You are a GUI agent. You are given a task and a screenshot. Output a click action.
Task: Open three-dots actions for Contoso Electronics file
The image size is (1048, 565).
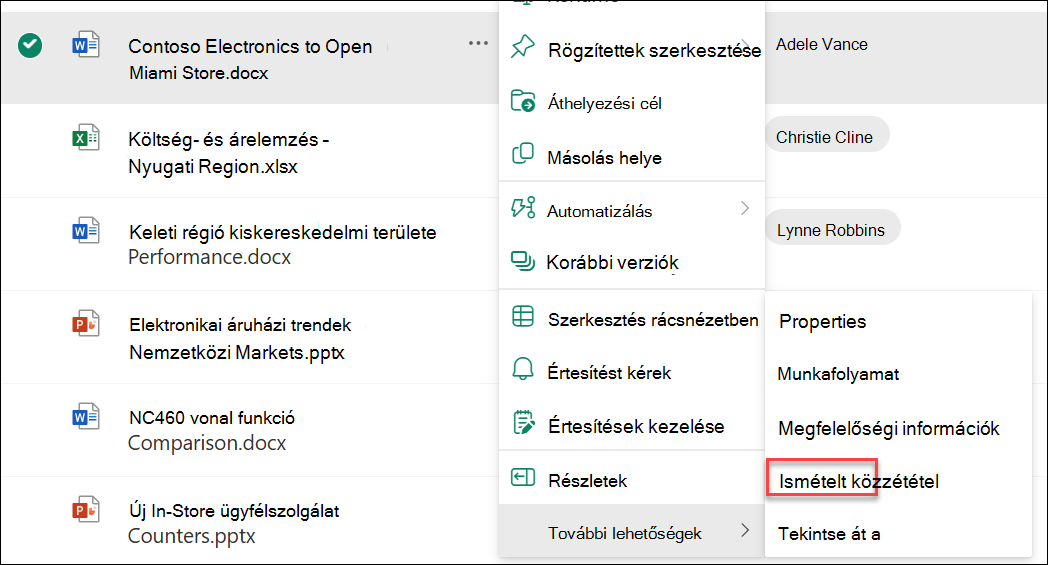(x=479, y=43)
